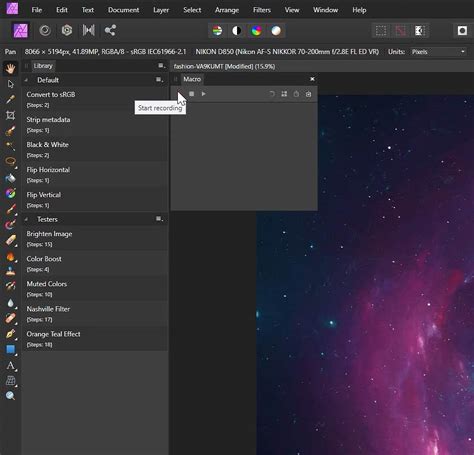474x455 pixels.
Task: Collapse the Default macro category
Action: pos(26,80)
